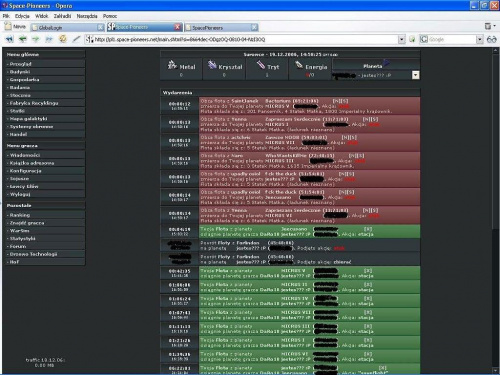Screen dimensions: 500x375
Task: Close the GlobalLogin tab
Action: coord(100,27)
